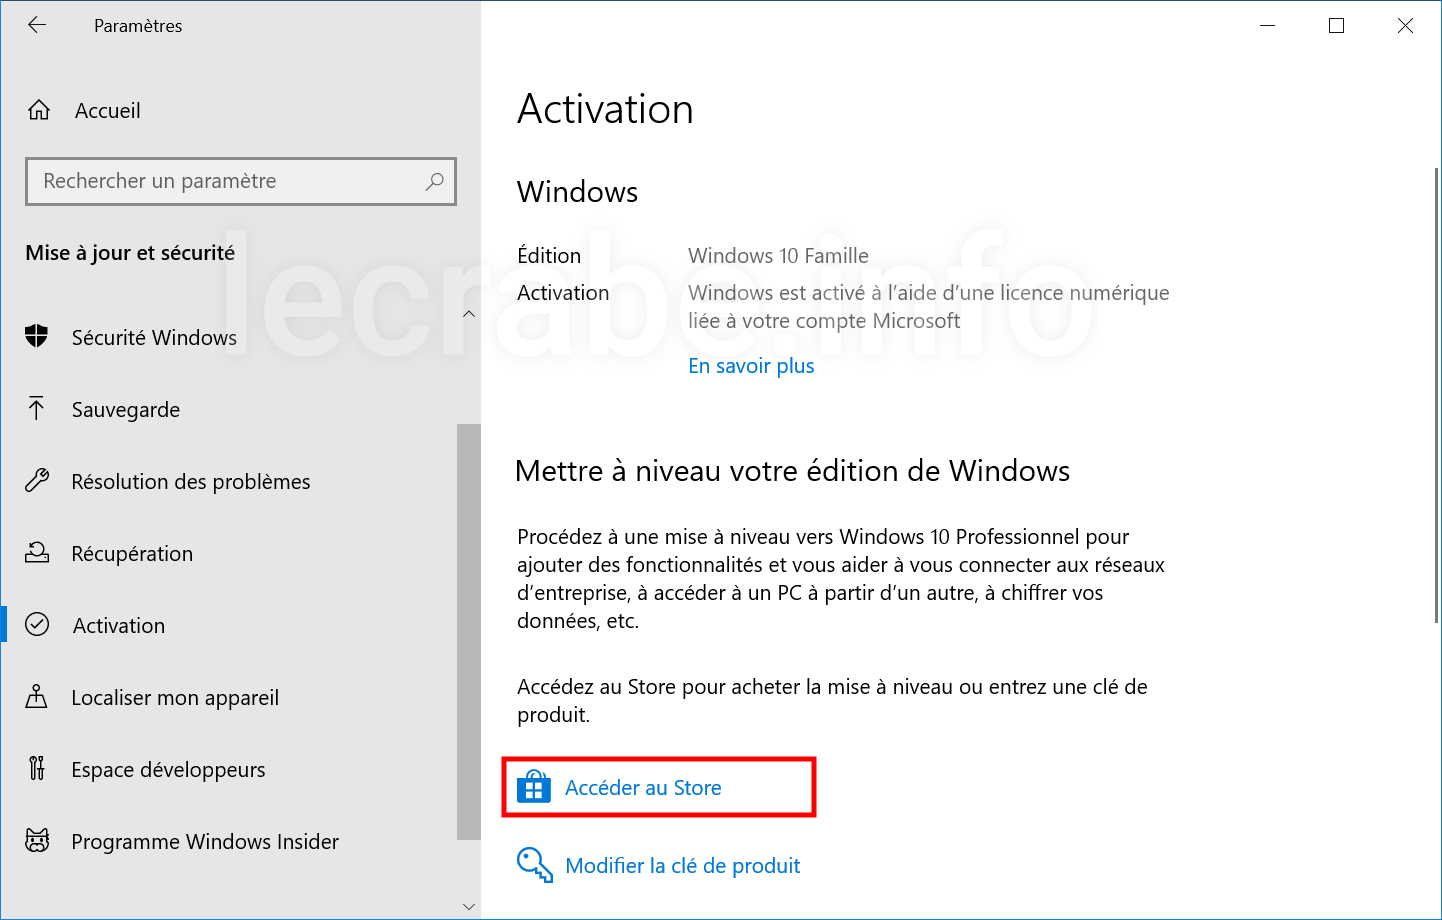This screenshot has width=1442, height=920.
Task: Click the Récupération icon
Action: tap(37, 552)
